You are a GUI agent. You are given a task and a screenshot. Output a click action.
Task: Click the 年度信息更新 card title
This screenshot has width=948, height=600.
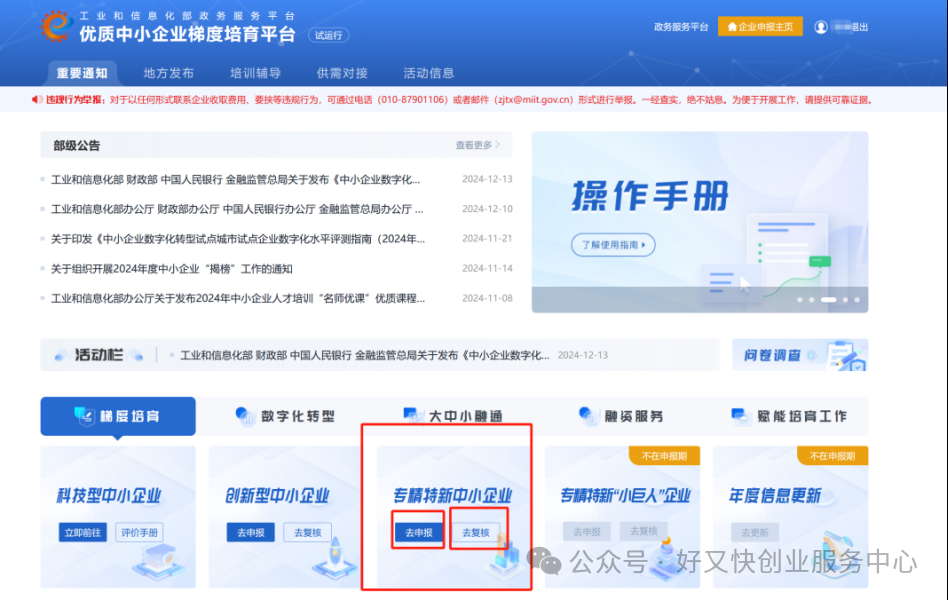775,496
